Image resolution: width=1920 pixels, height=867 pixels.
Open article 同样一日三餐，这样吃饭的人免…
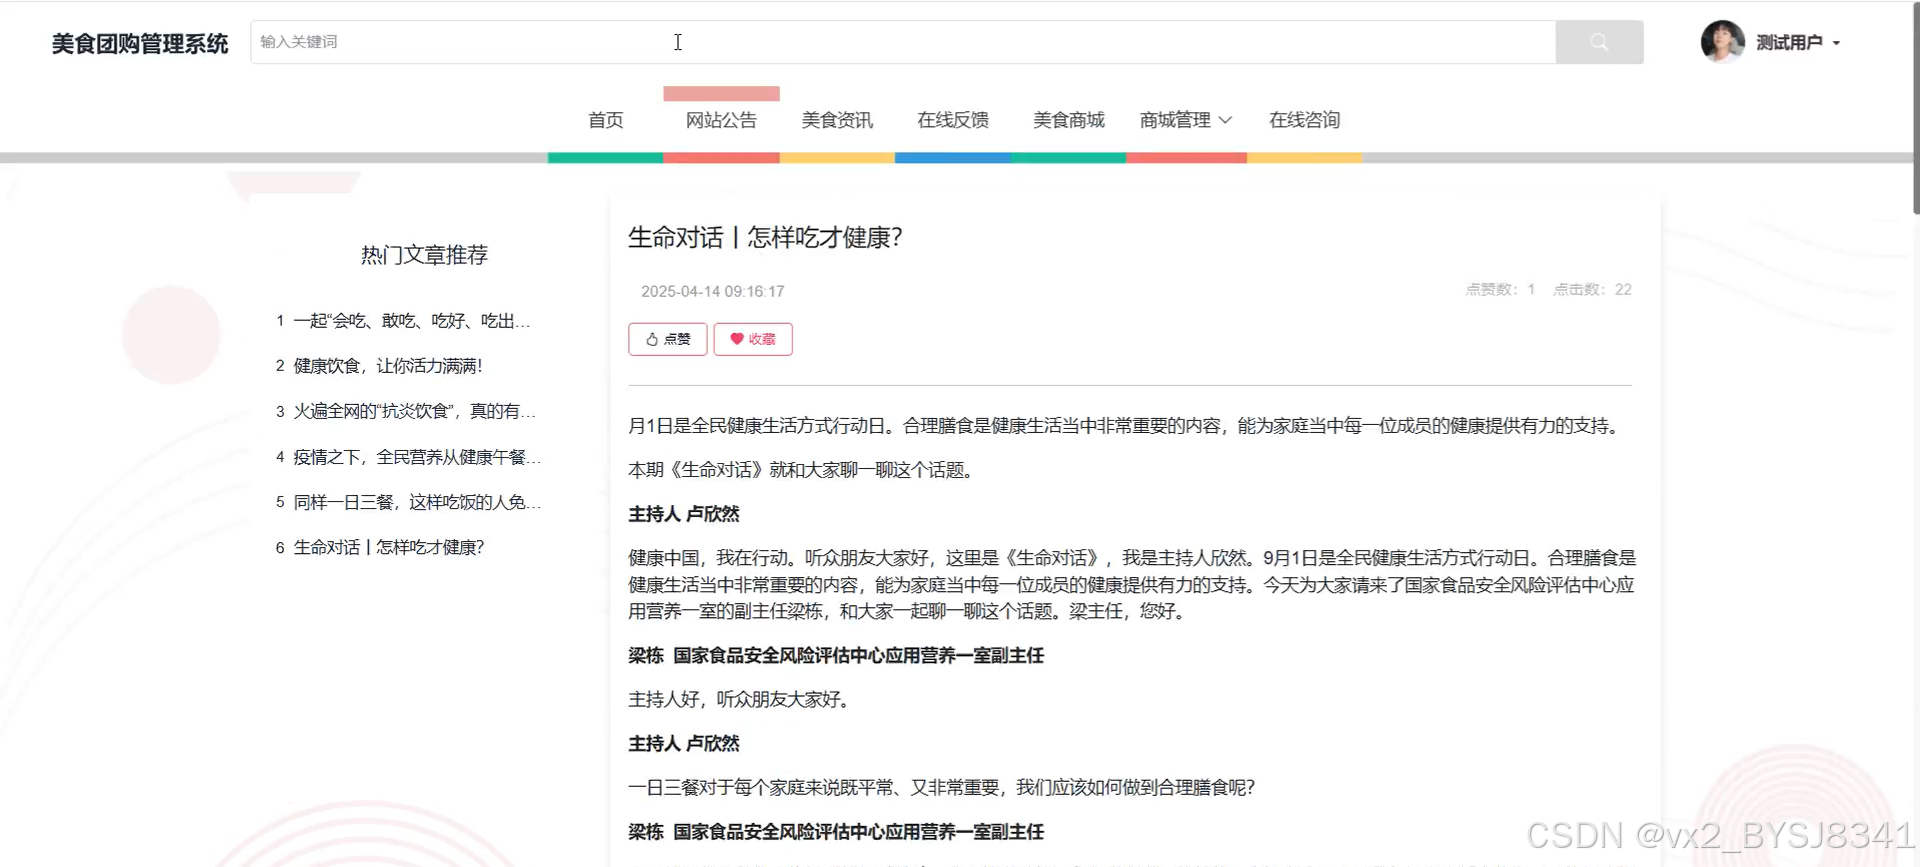416,502
